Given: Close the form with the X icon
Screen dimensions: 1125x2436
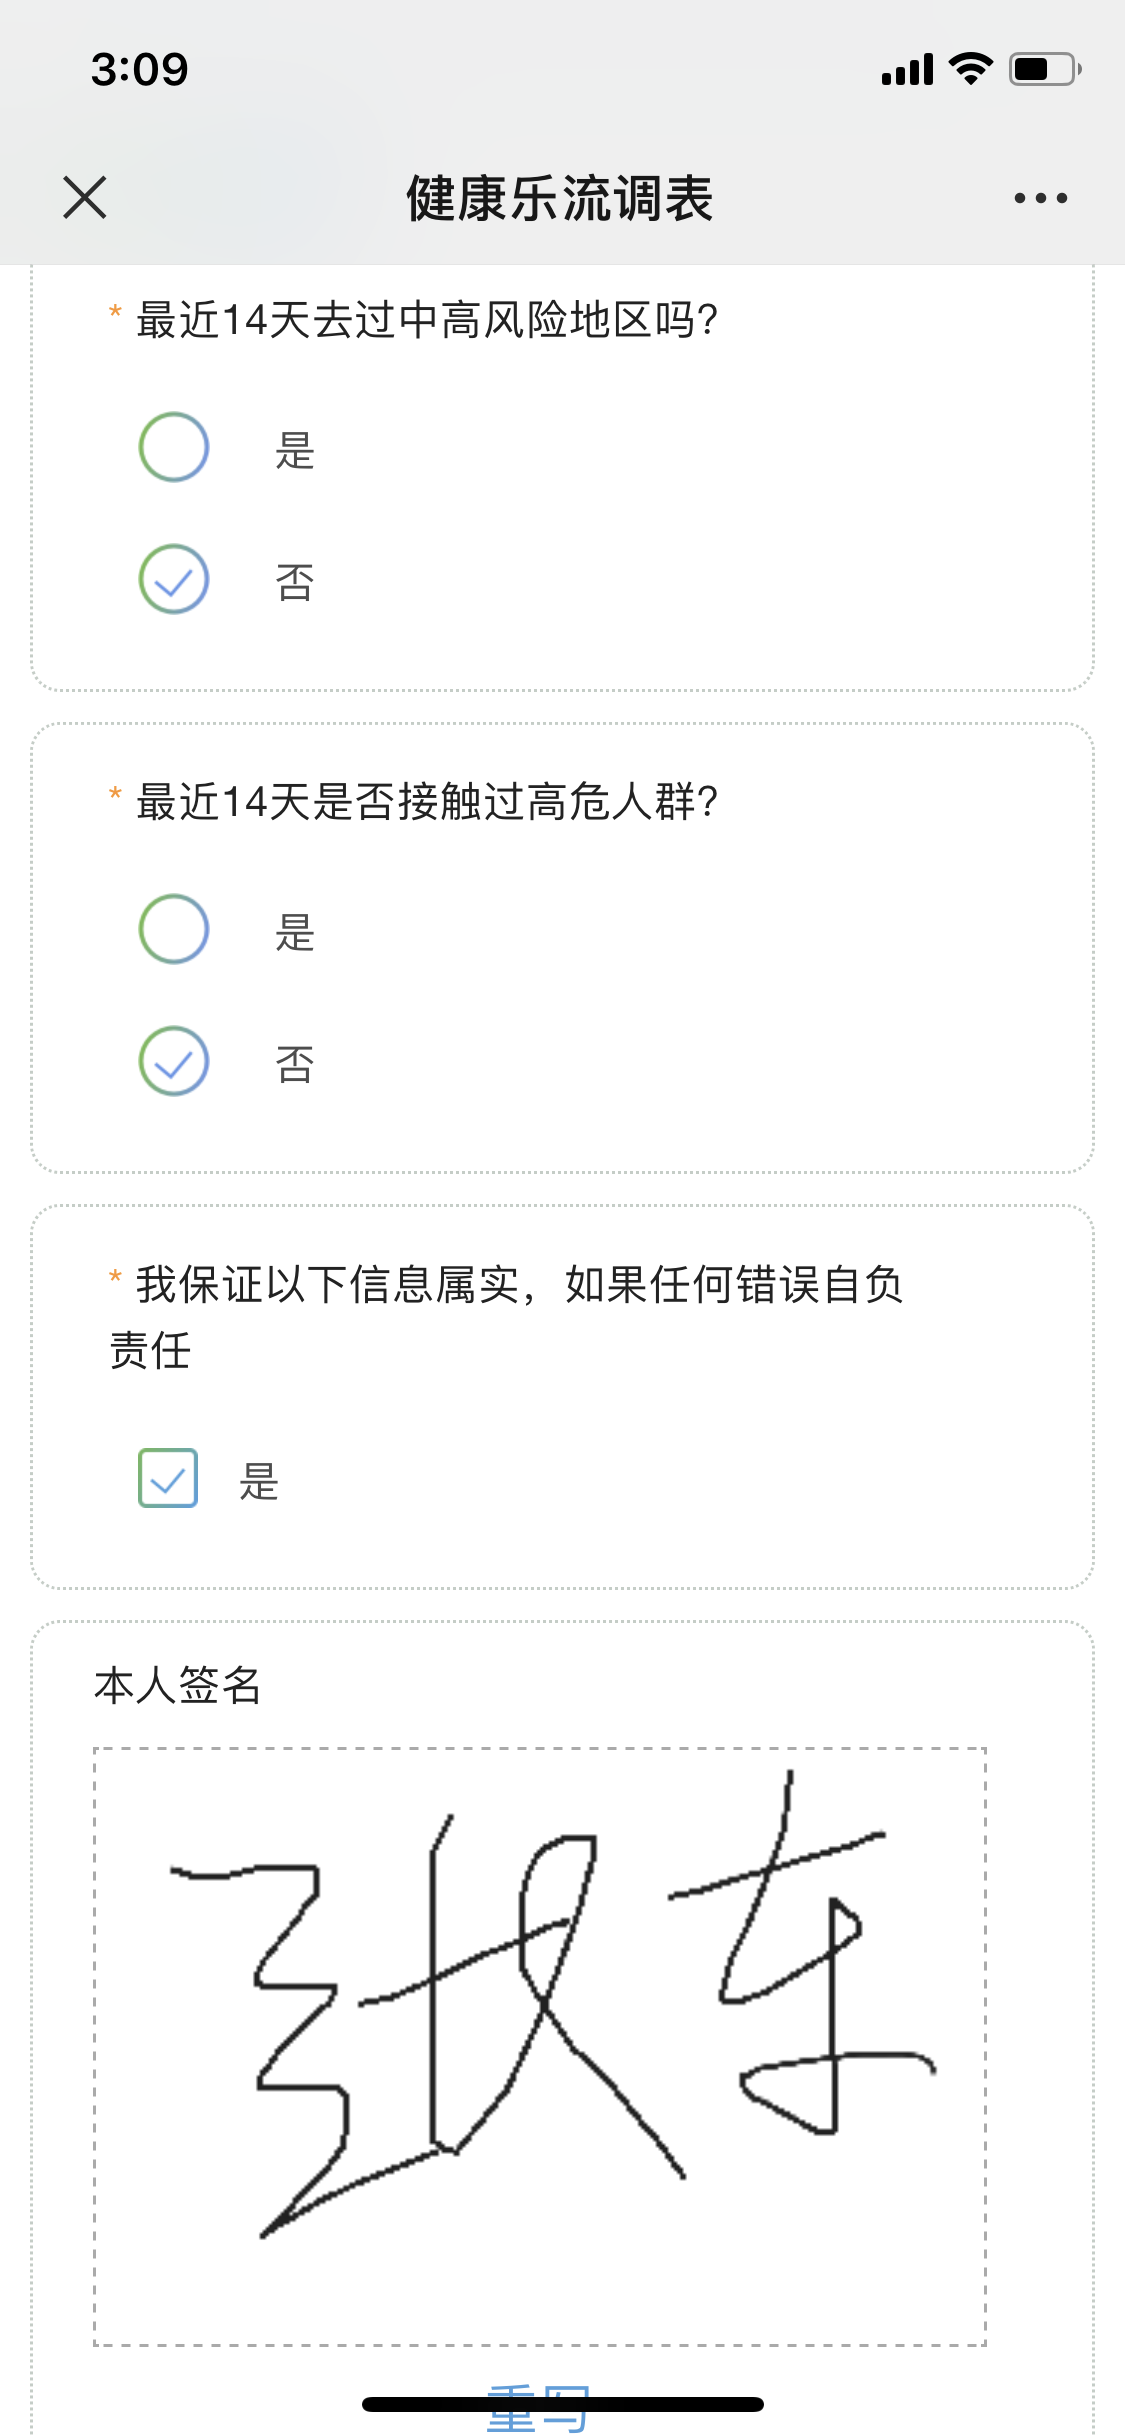Looking at the screenshot, I should 85,197.
